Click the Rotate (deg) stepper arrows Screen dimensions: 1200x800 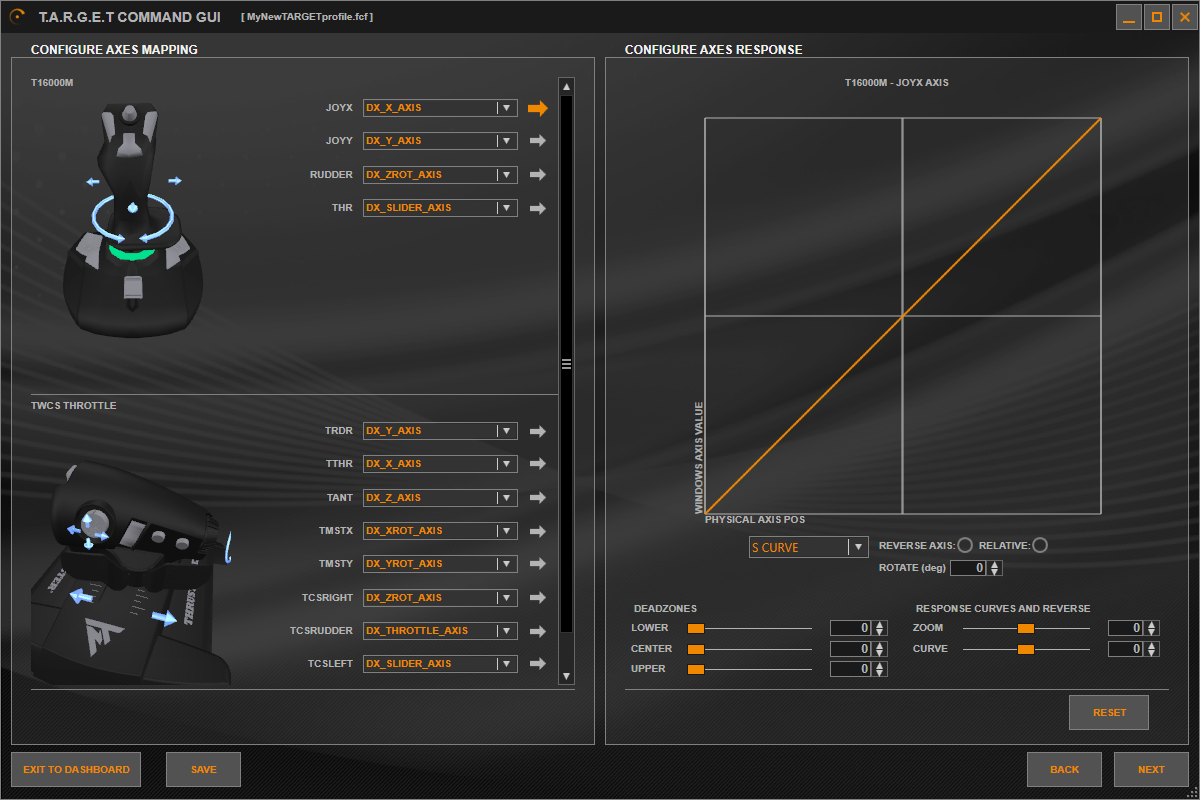tap(995, 568)
